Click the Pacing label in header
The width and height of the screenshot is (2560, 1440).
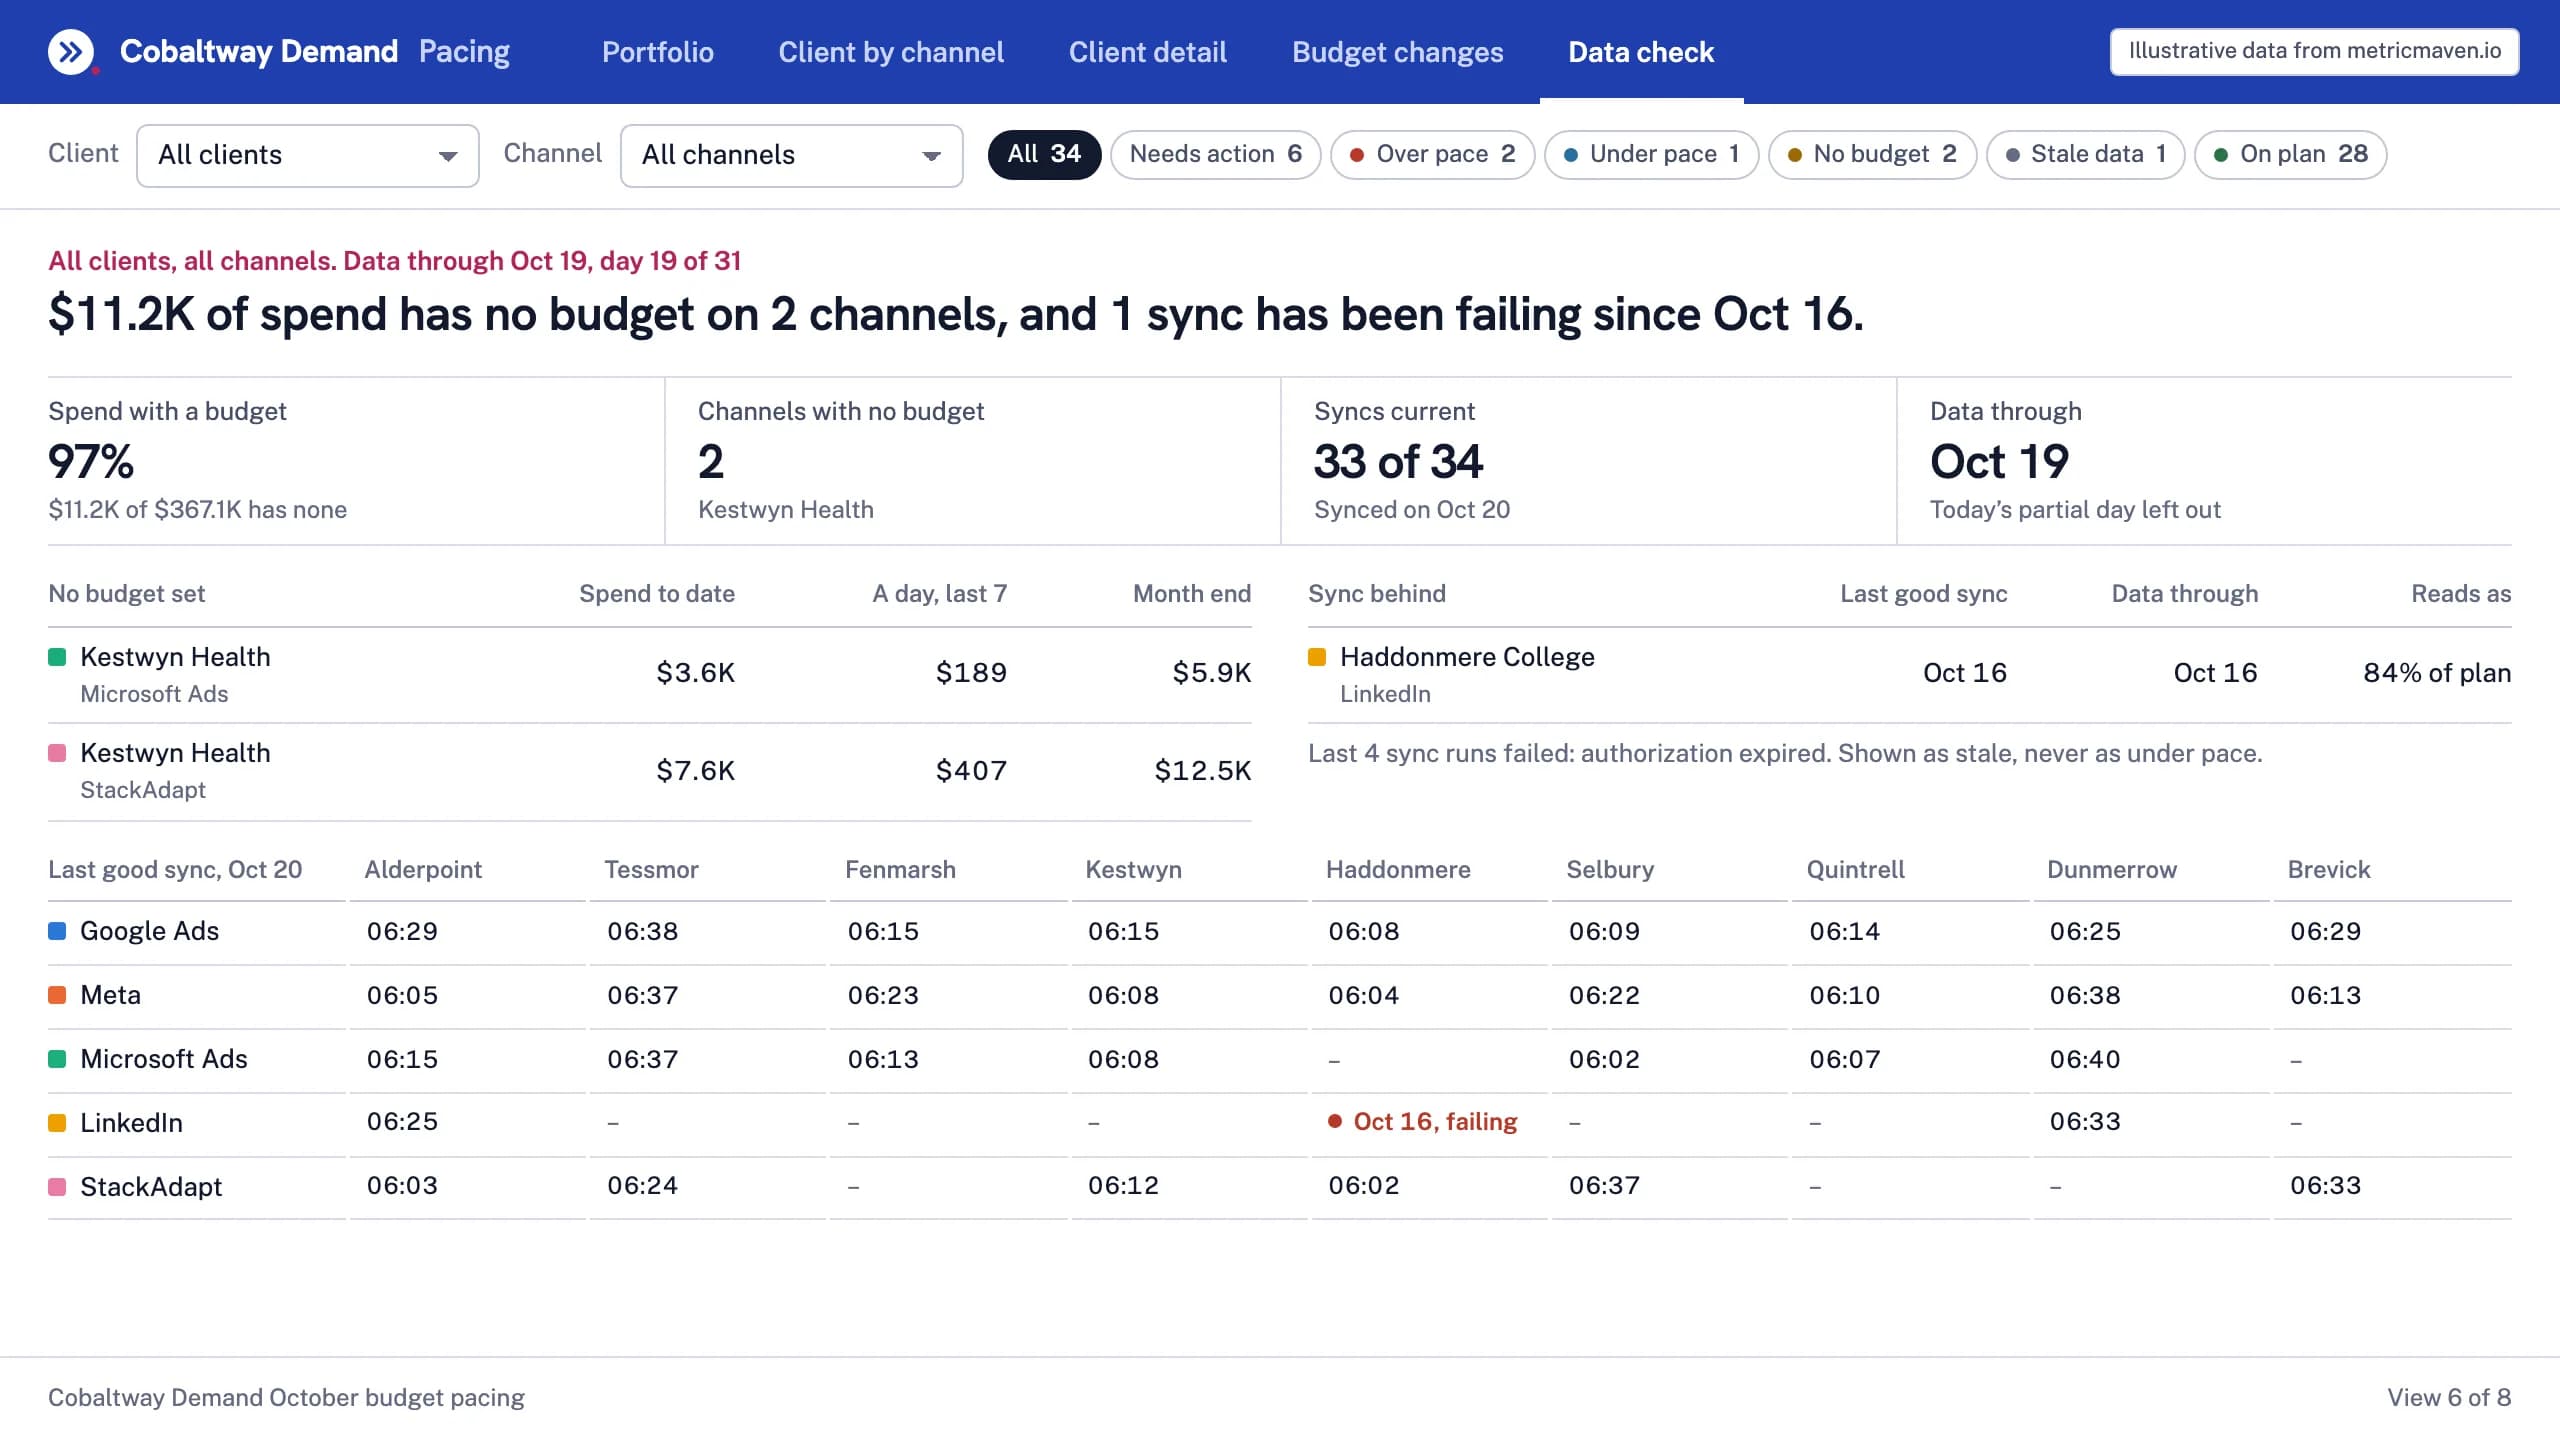[464, 52]
